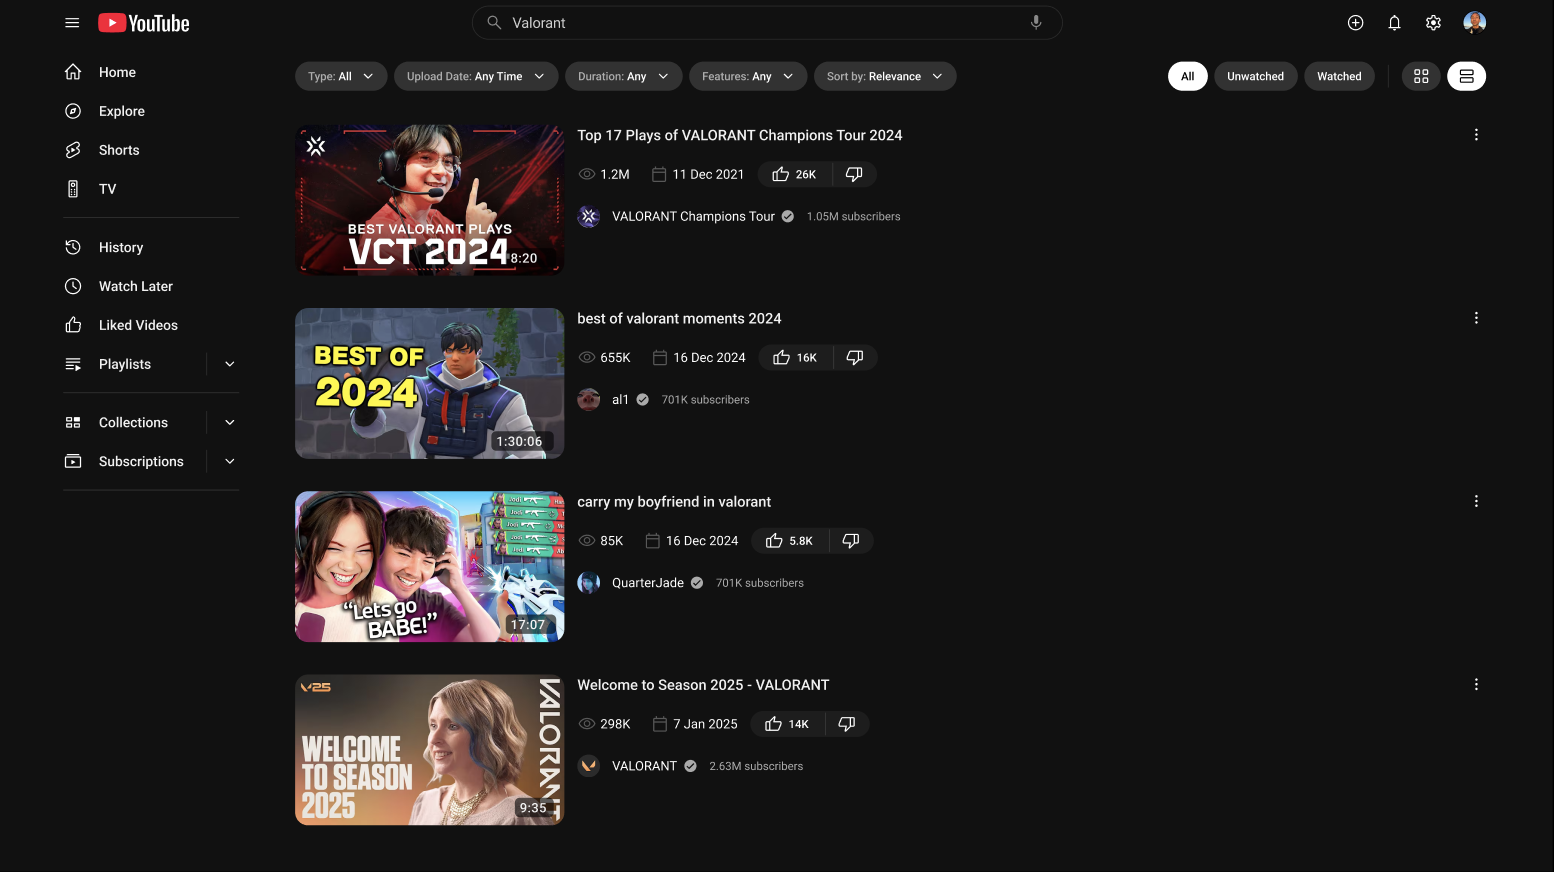Open Duration: Any dropdown
The image size is (1554, 872).
[624, 76]
